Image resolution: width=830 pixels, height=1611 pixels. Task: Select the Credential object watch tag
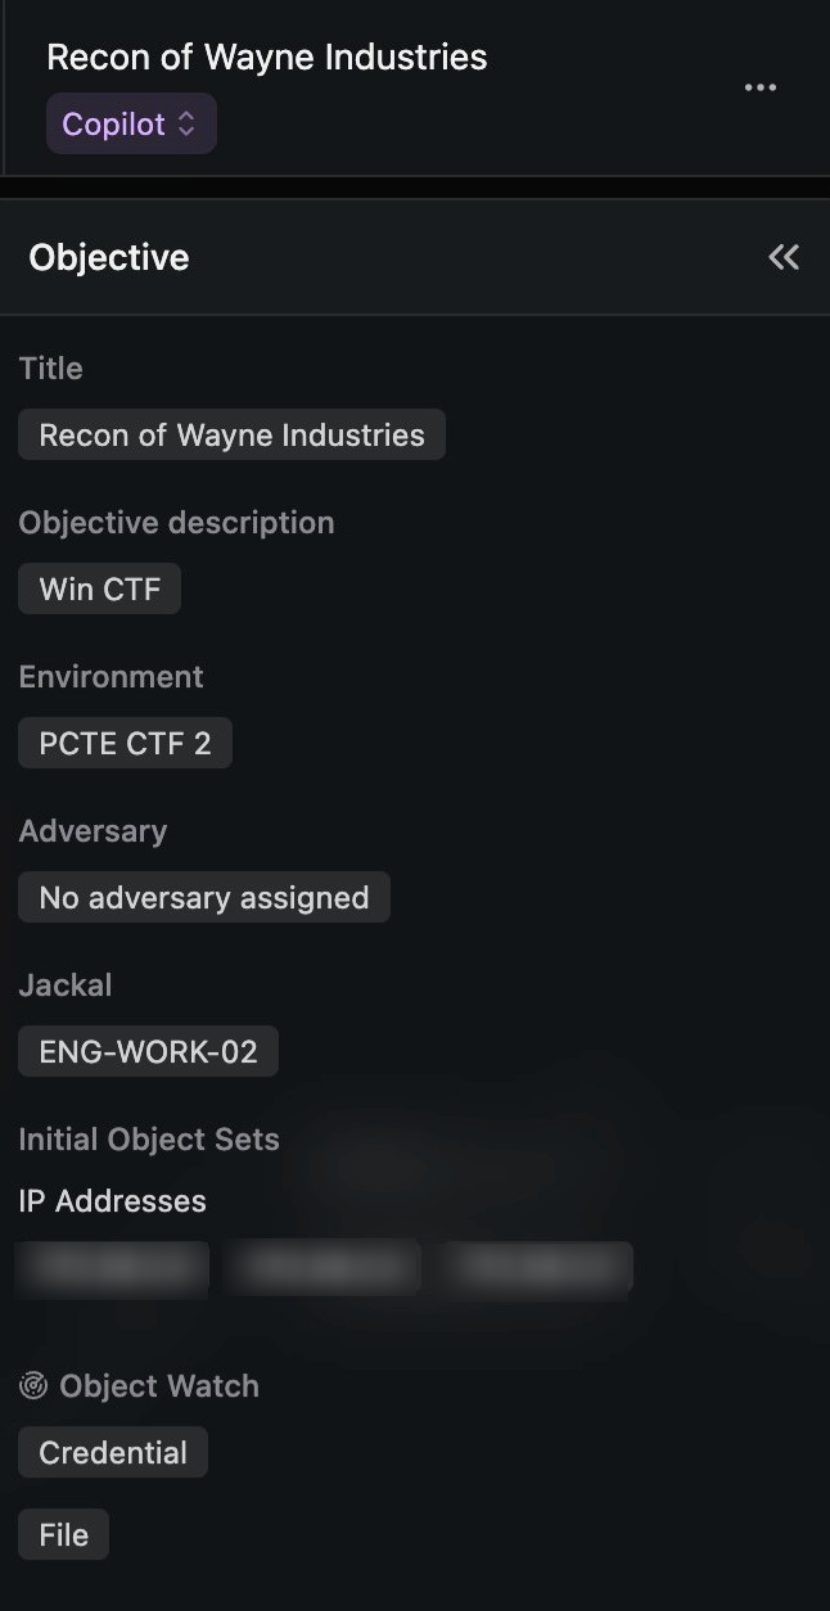tap(113, 1452)
